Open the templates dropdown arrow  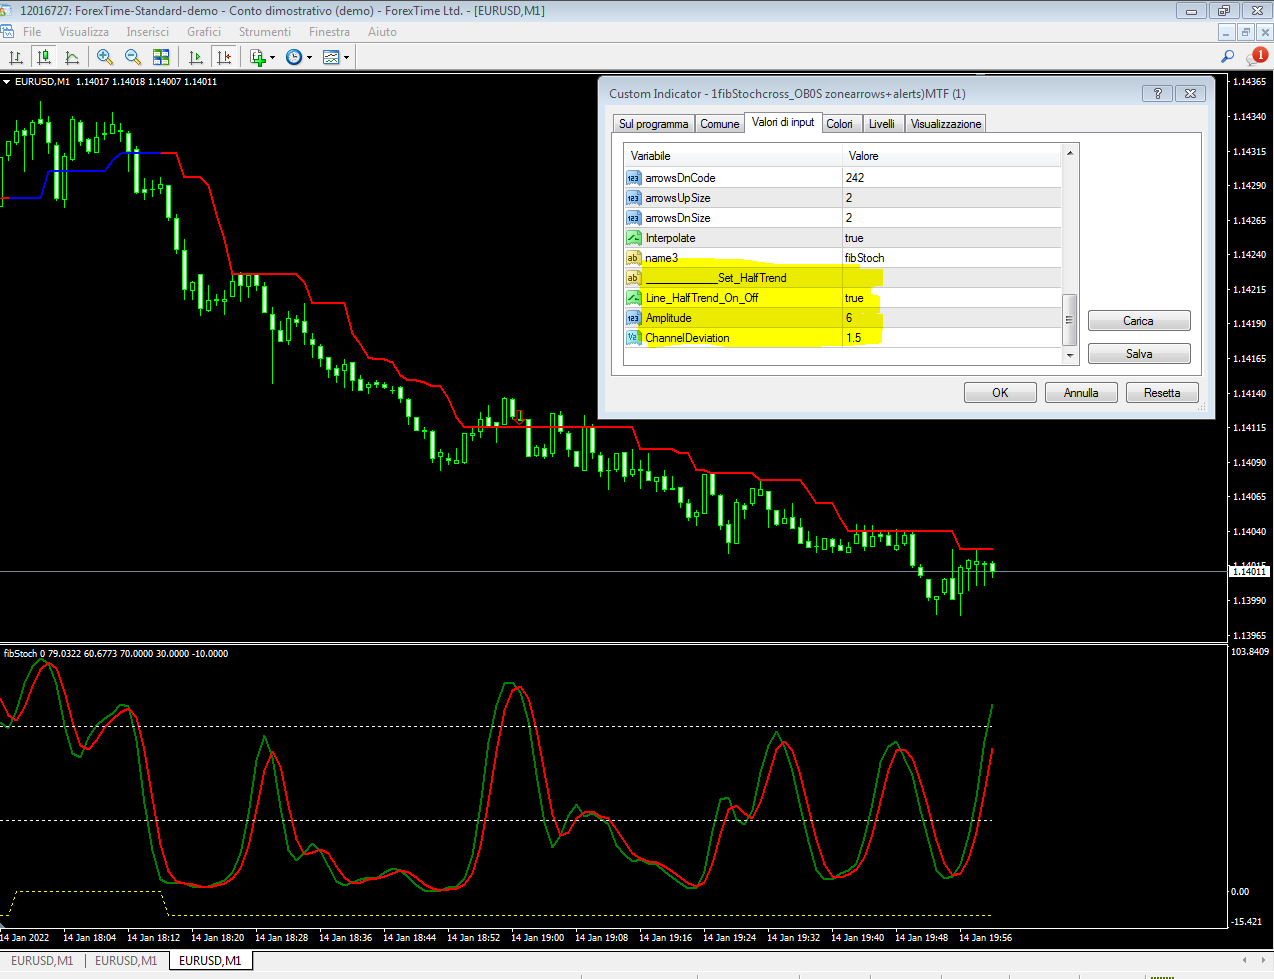[x=346, y=58]
